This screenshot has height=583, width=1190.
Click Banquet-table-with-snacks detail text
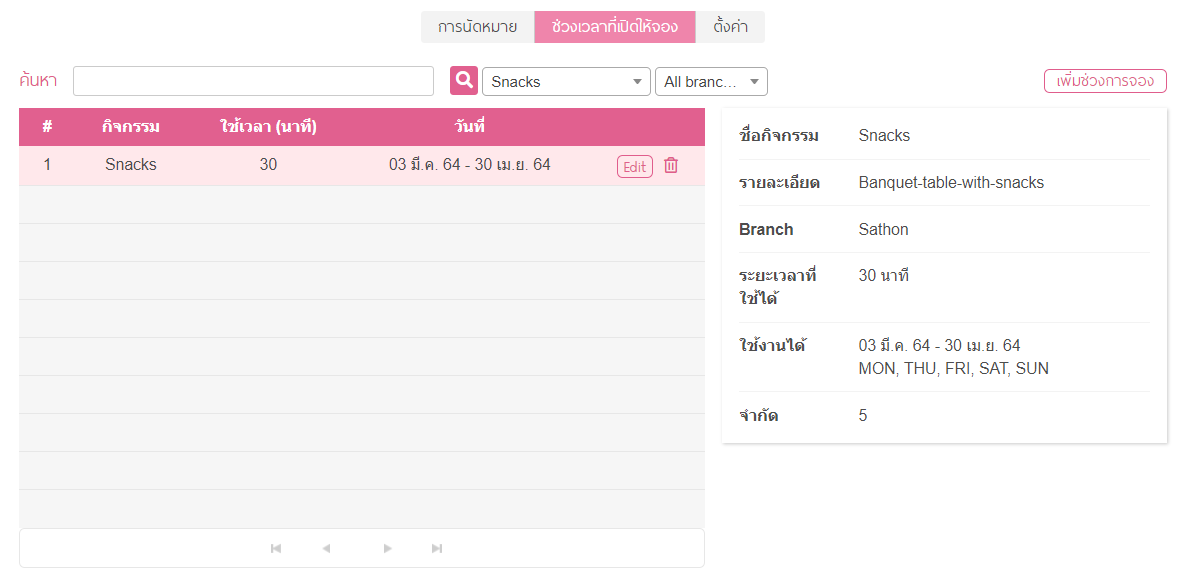tap(952, 182)
